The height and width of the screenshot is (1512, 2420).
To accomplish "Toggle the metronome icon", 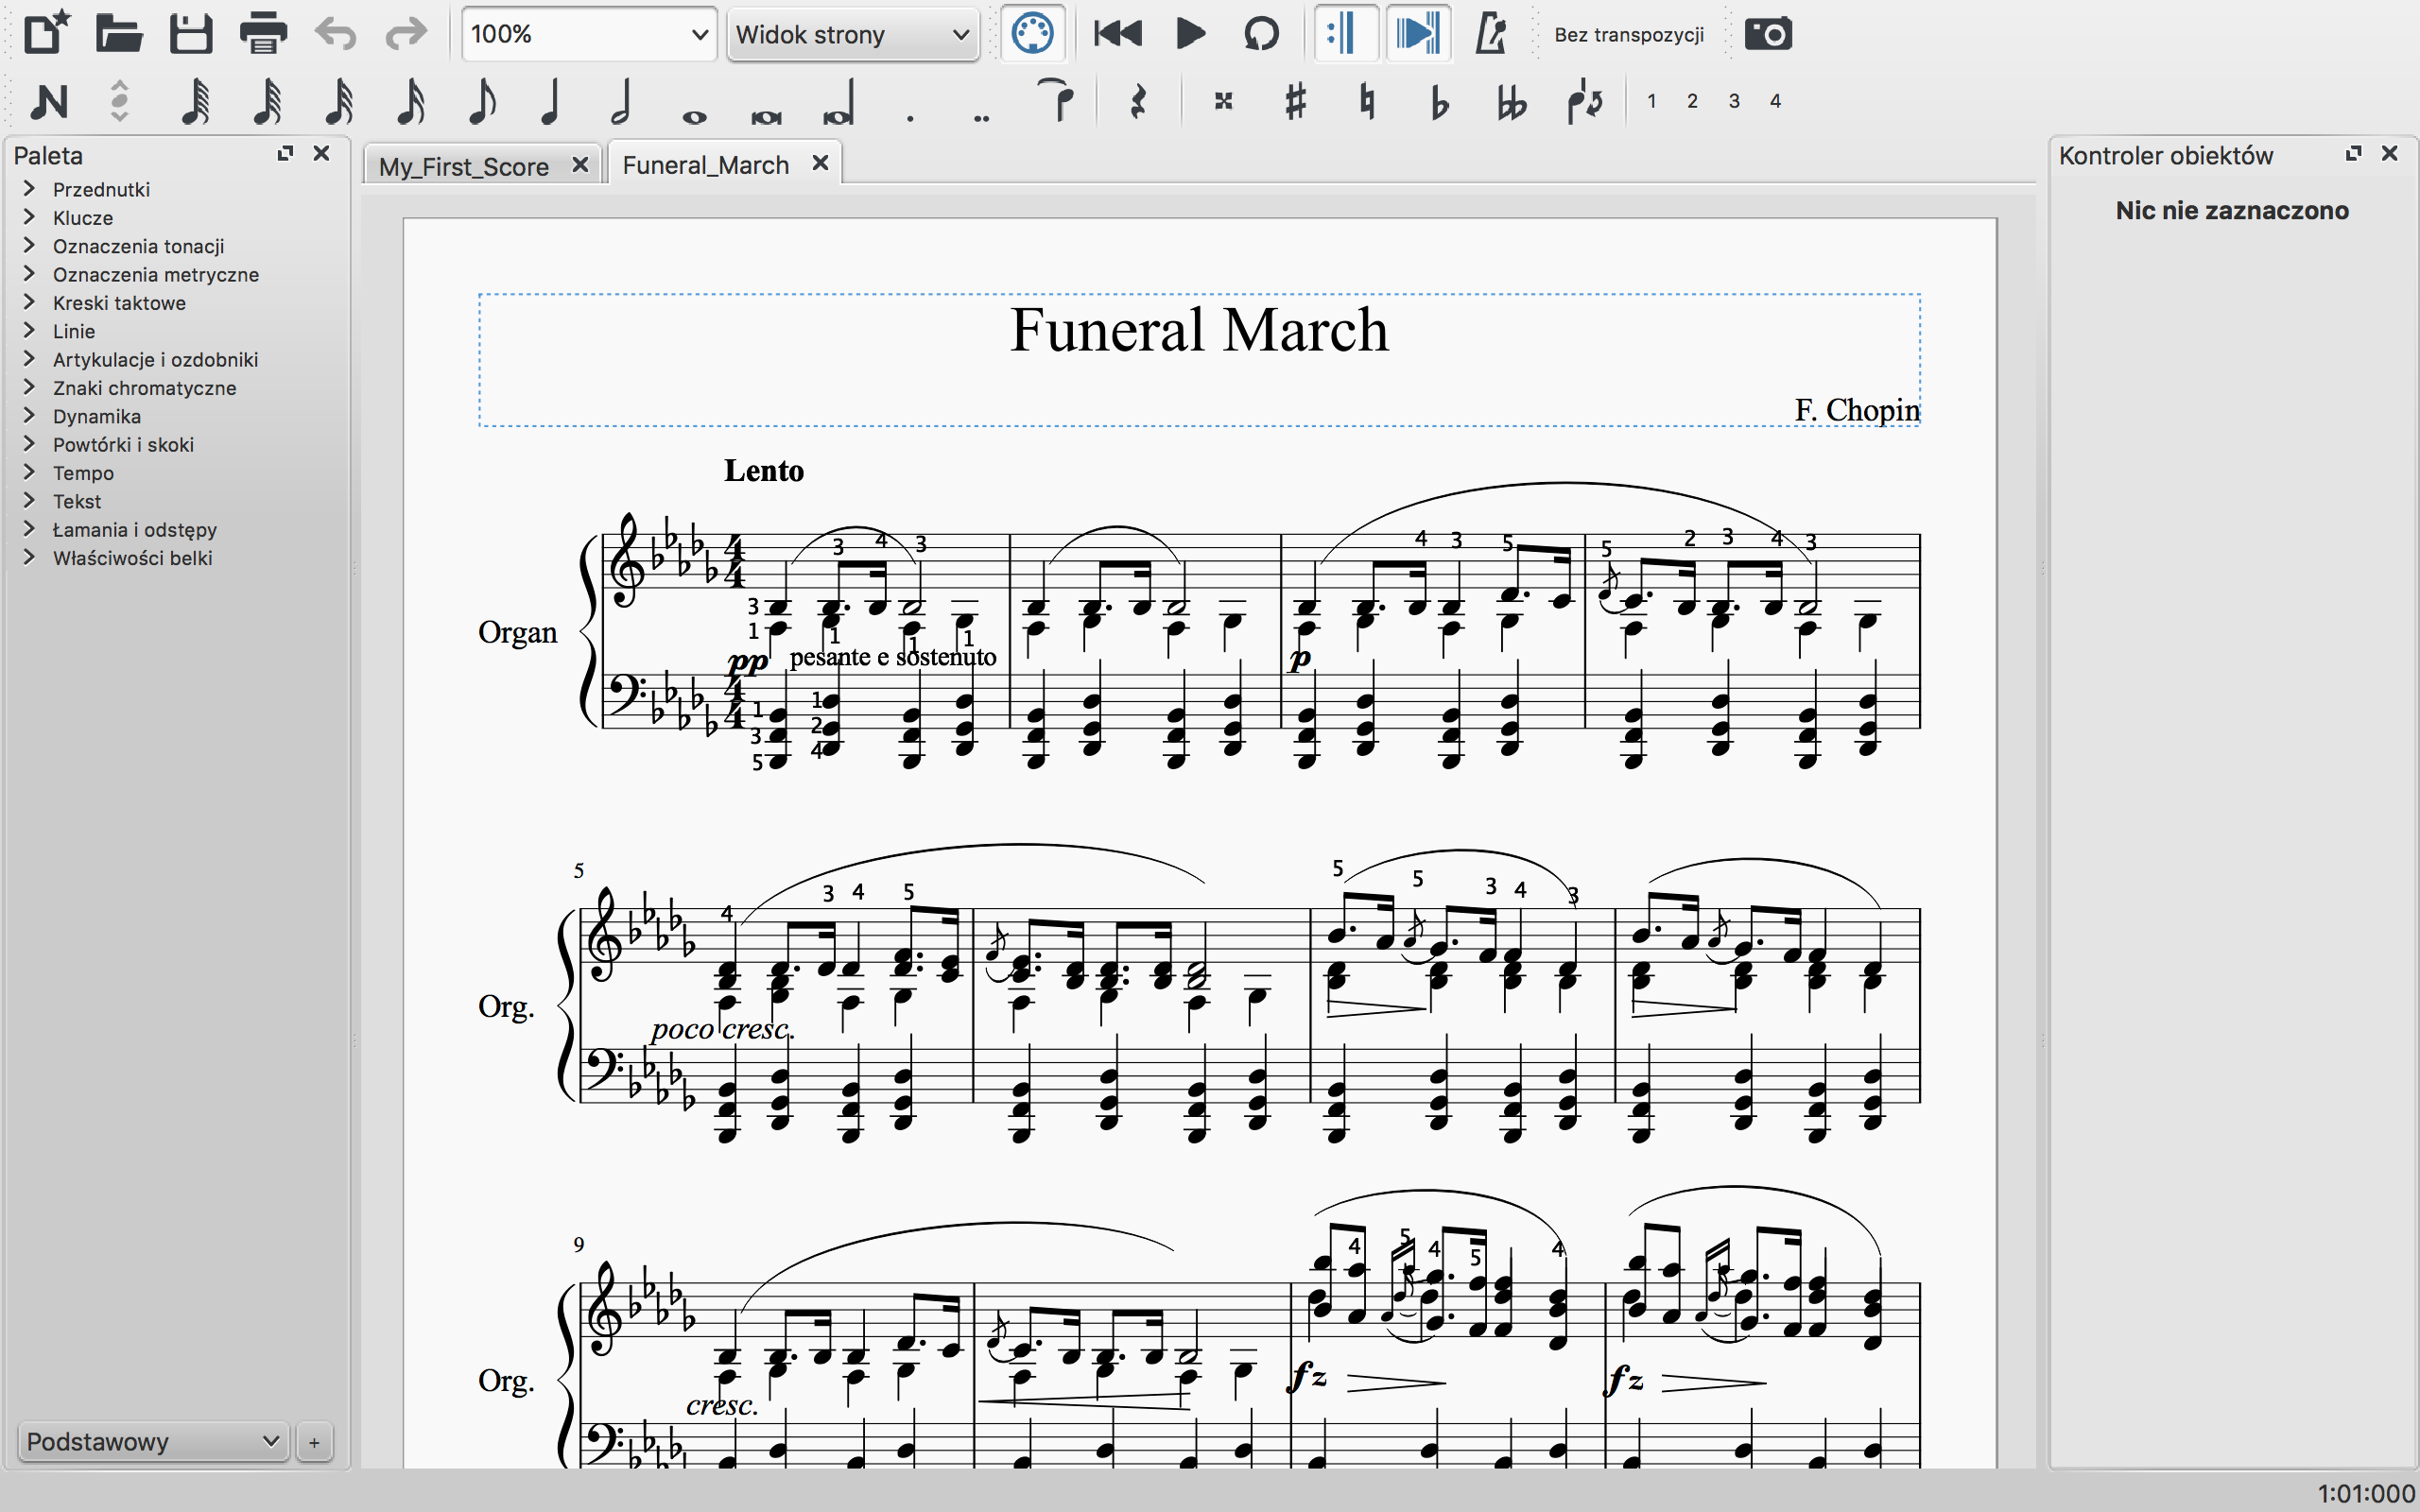I will coord(1490,34).
